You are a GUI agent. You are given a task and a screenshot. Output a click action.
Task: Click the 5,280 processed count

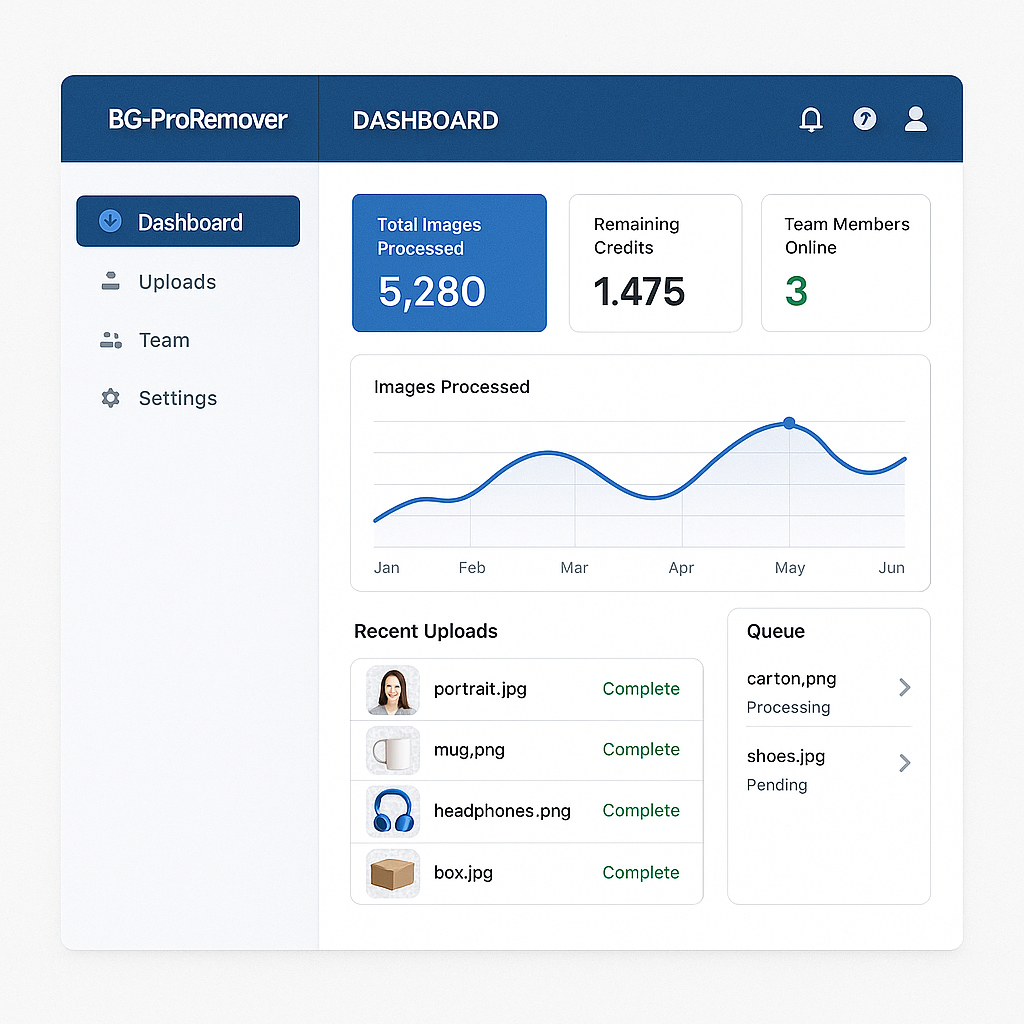[432, 291]
